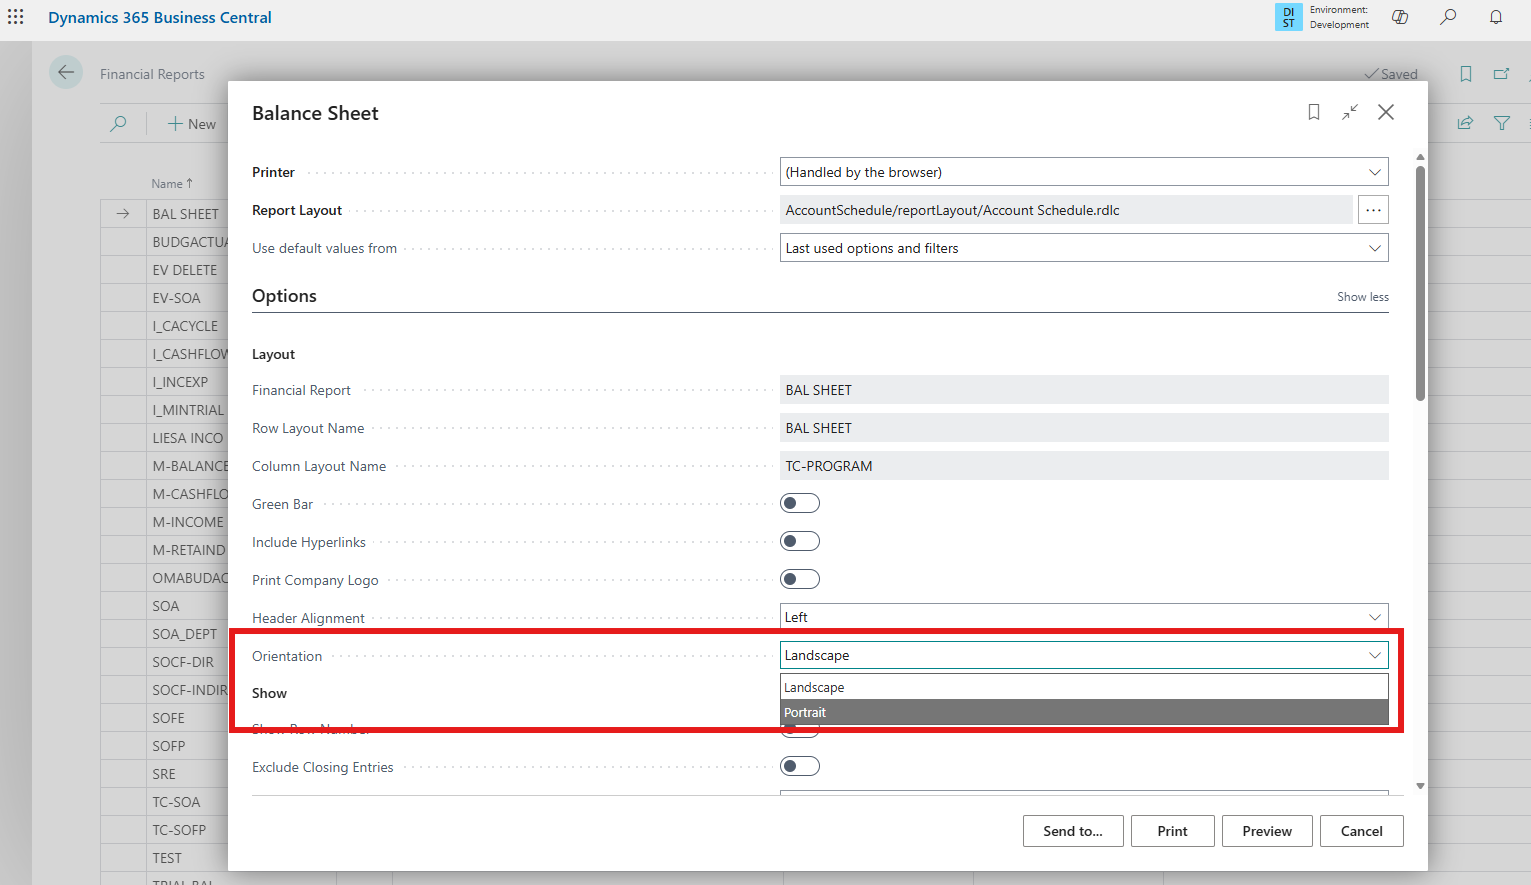Select SRE row

164,774
